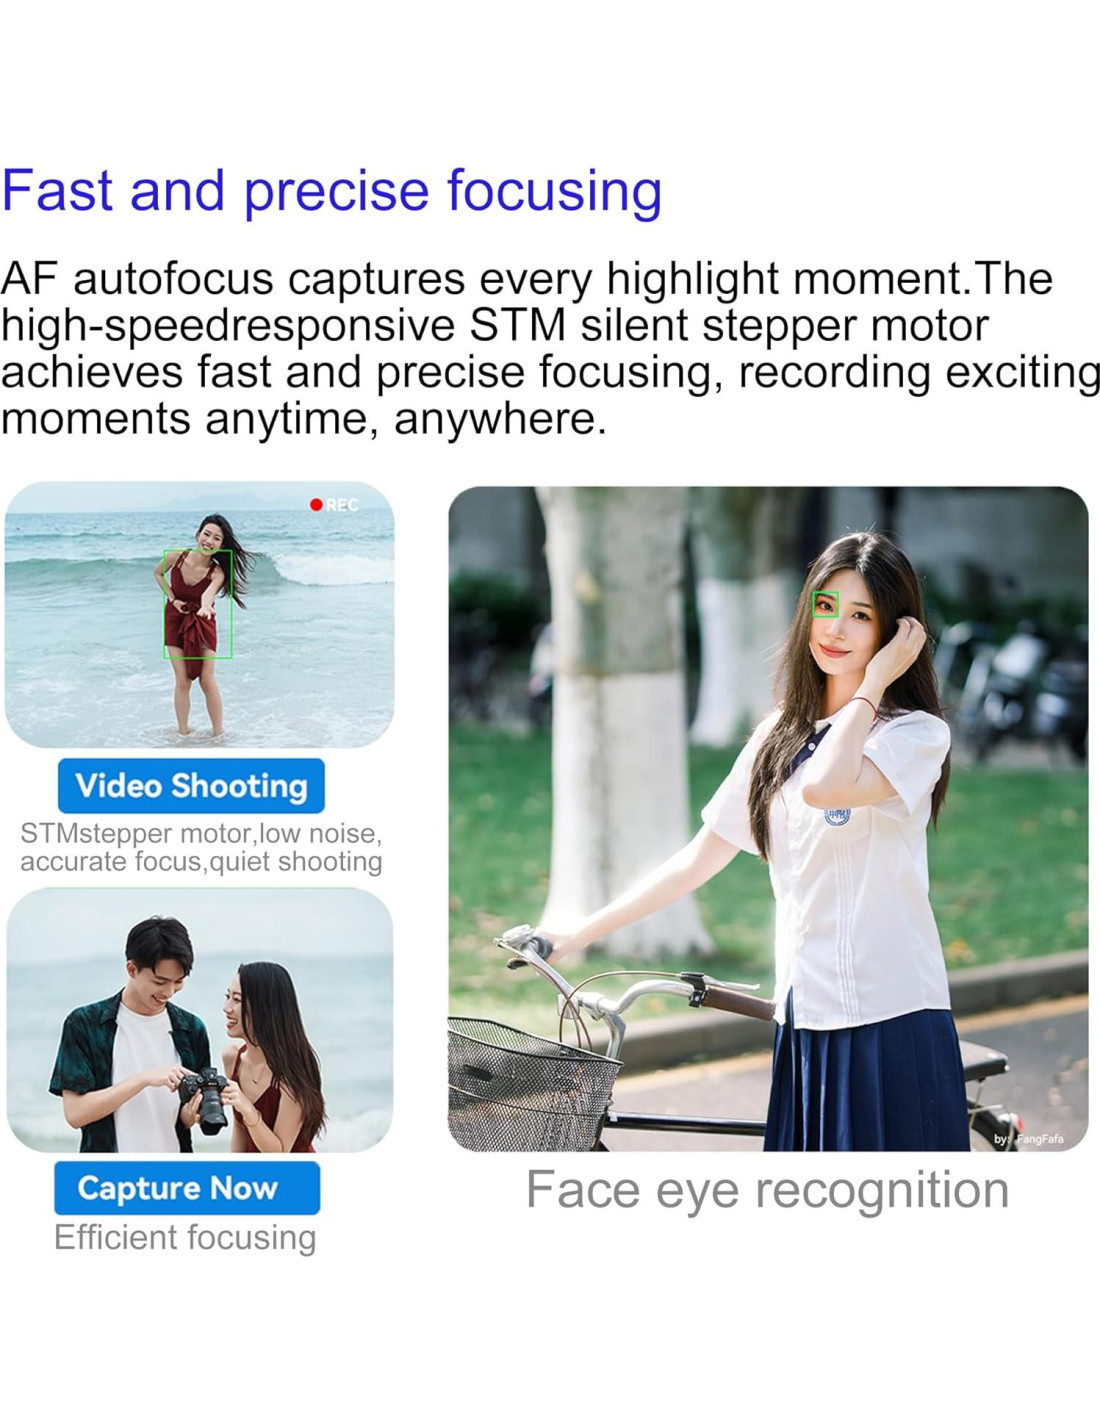Click the Face eye recognition caption
The image size is (1100, 1422).
tap(767, 1190)
